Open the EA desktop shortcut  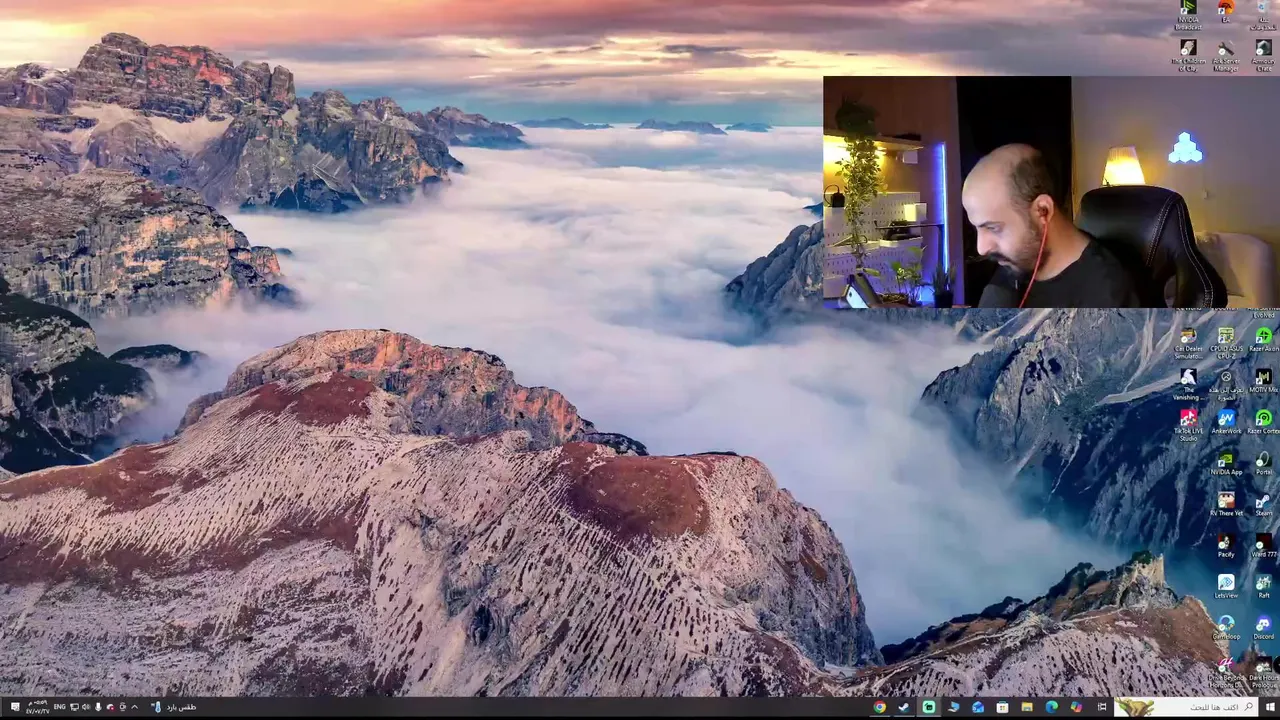point(1226,11)
